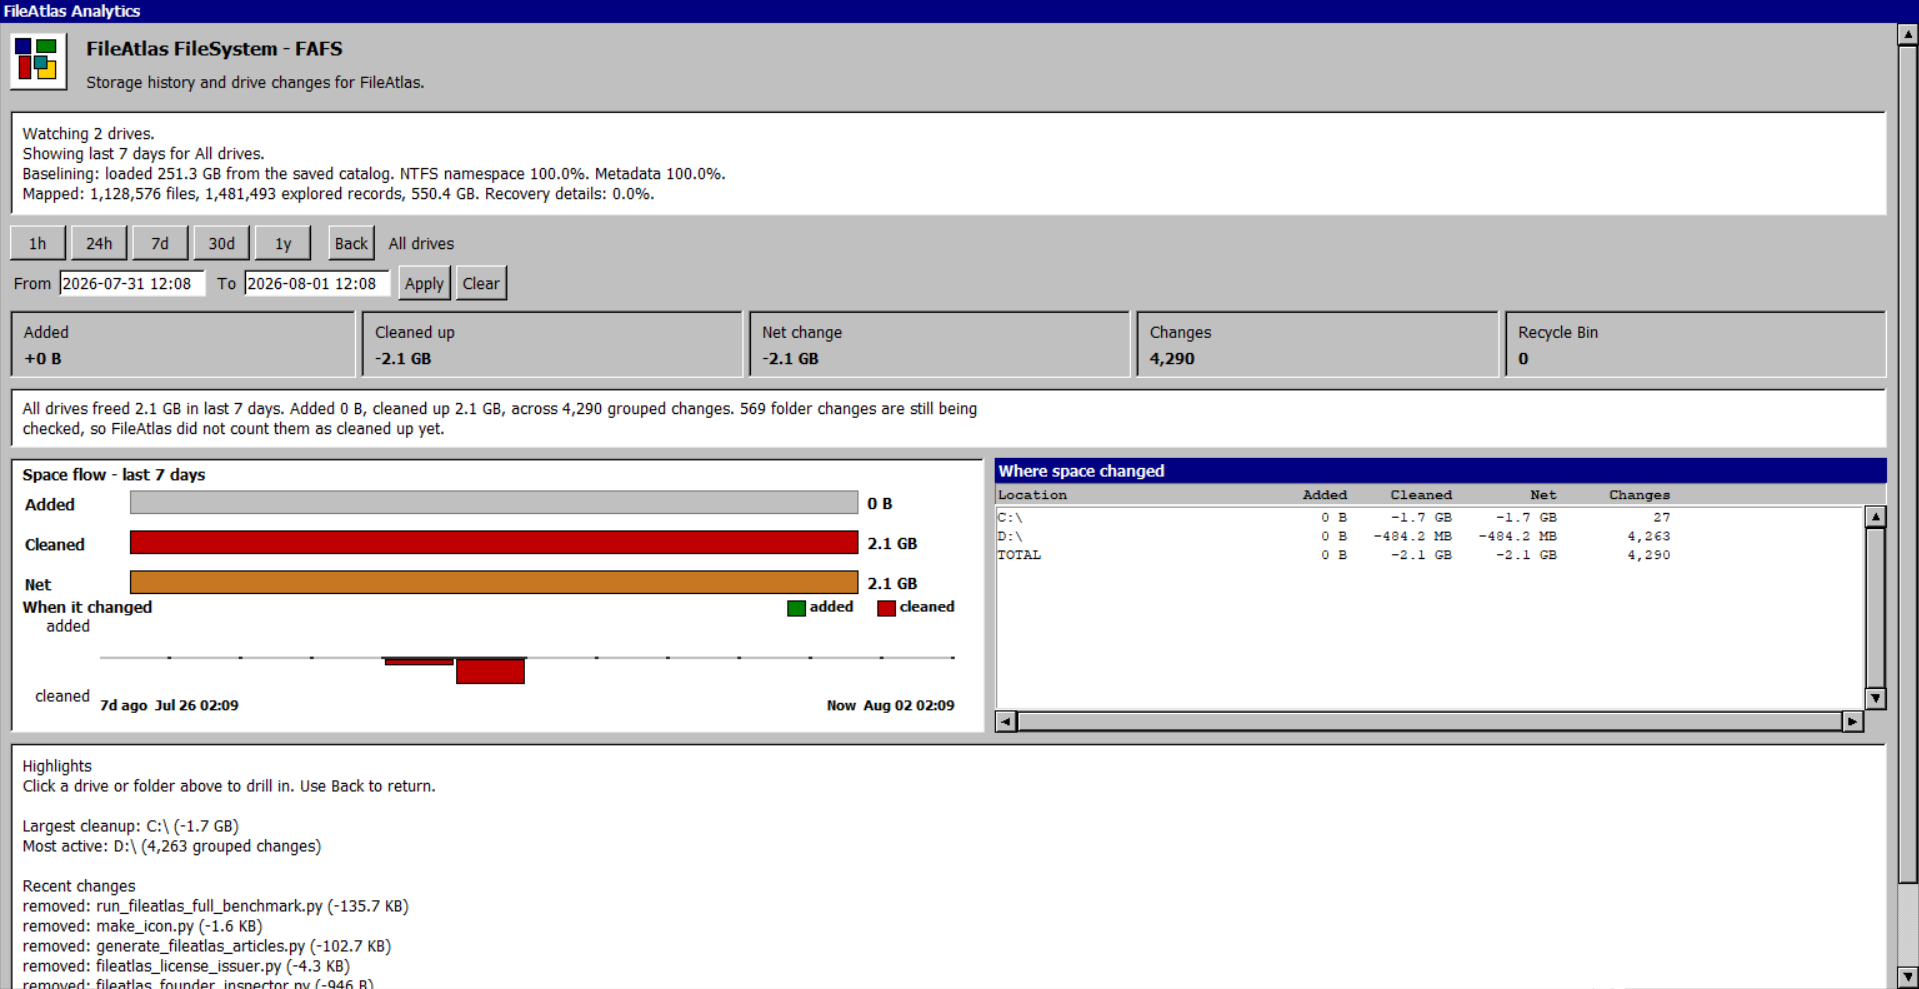Click the All drives label
Screen dimensions: 1919x989
point(421,243)
